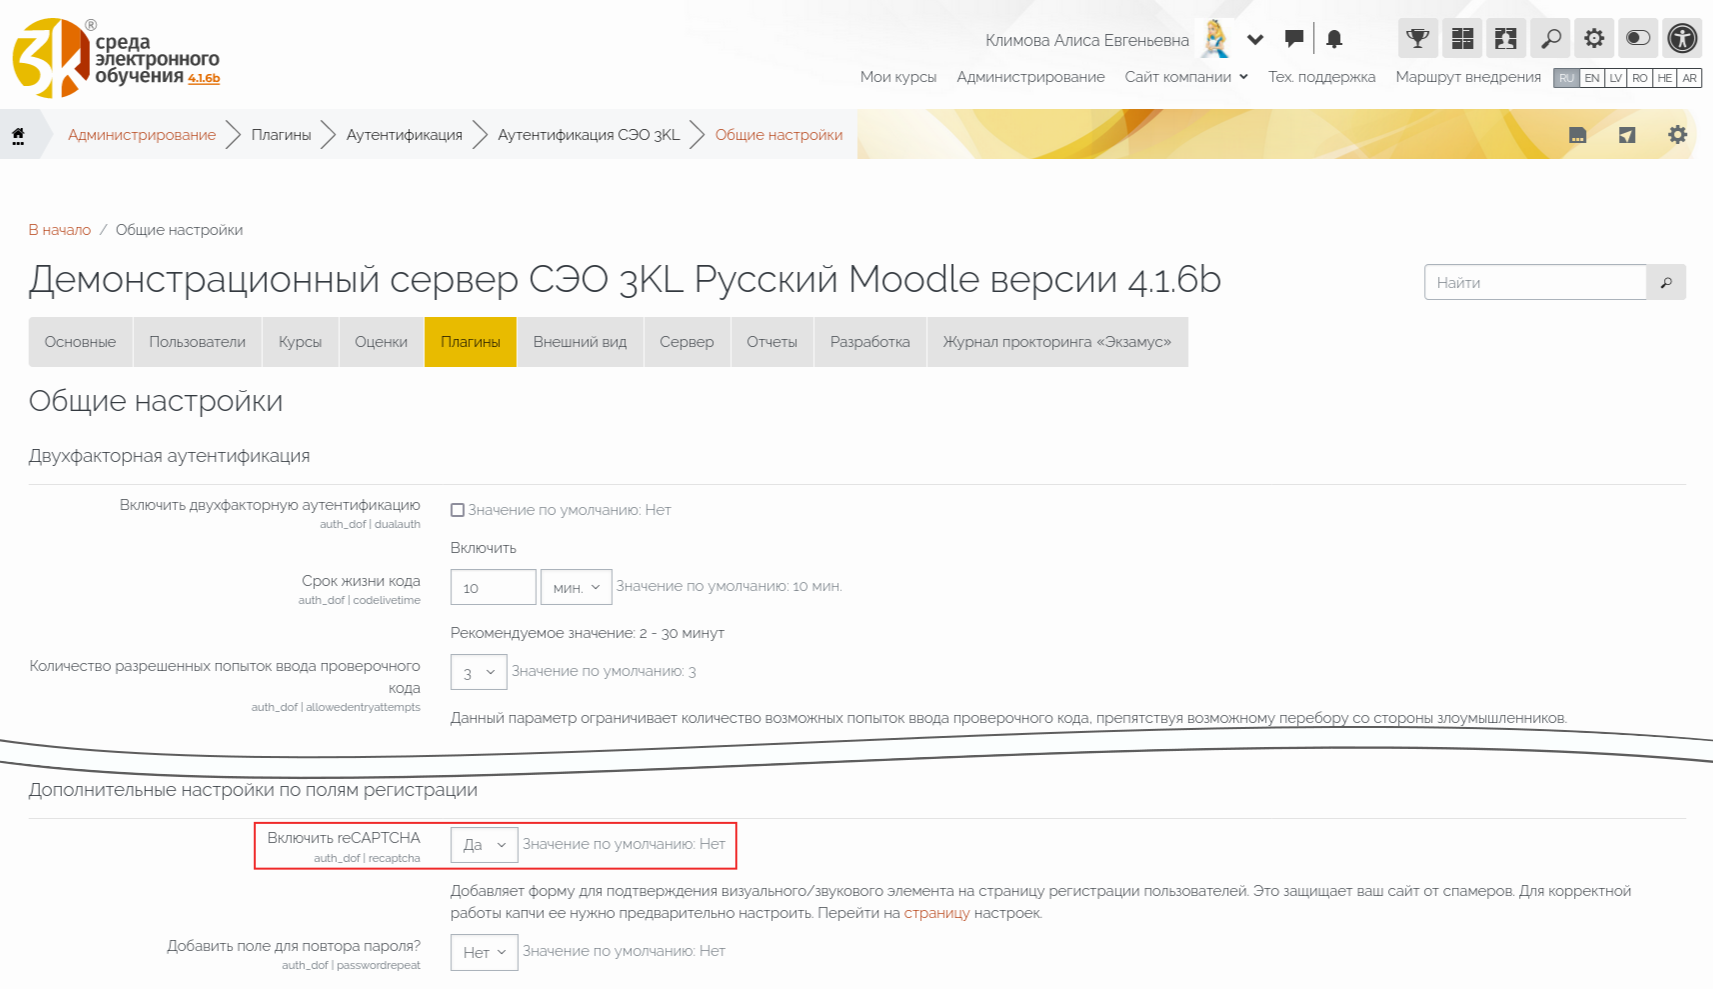The height and width of the screenshot is (989, 1713).
Task: Click Плагины breadcrumb item
Action: (281, 135)
